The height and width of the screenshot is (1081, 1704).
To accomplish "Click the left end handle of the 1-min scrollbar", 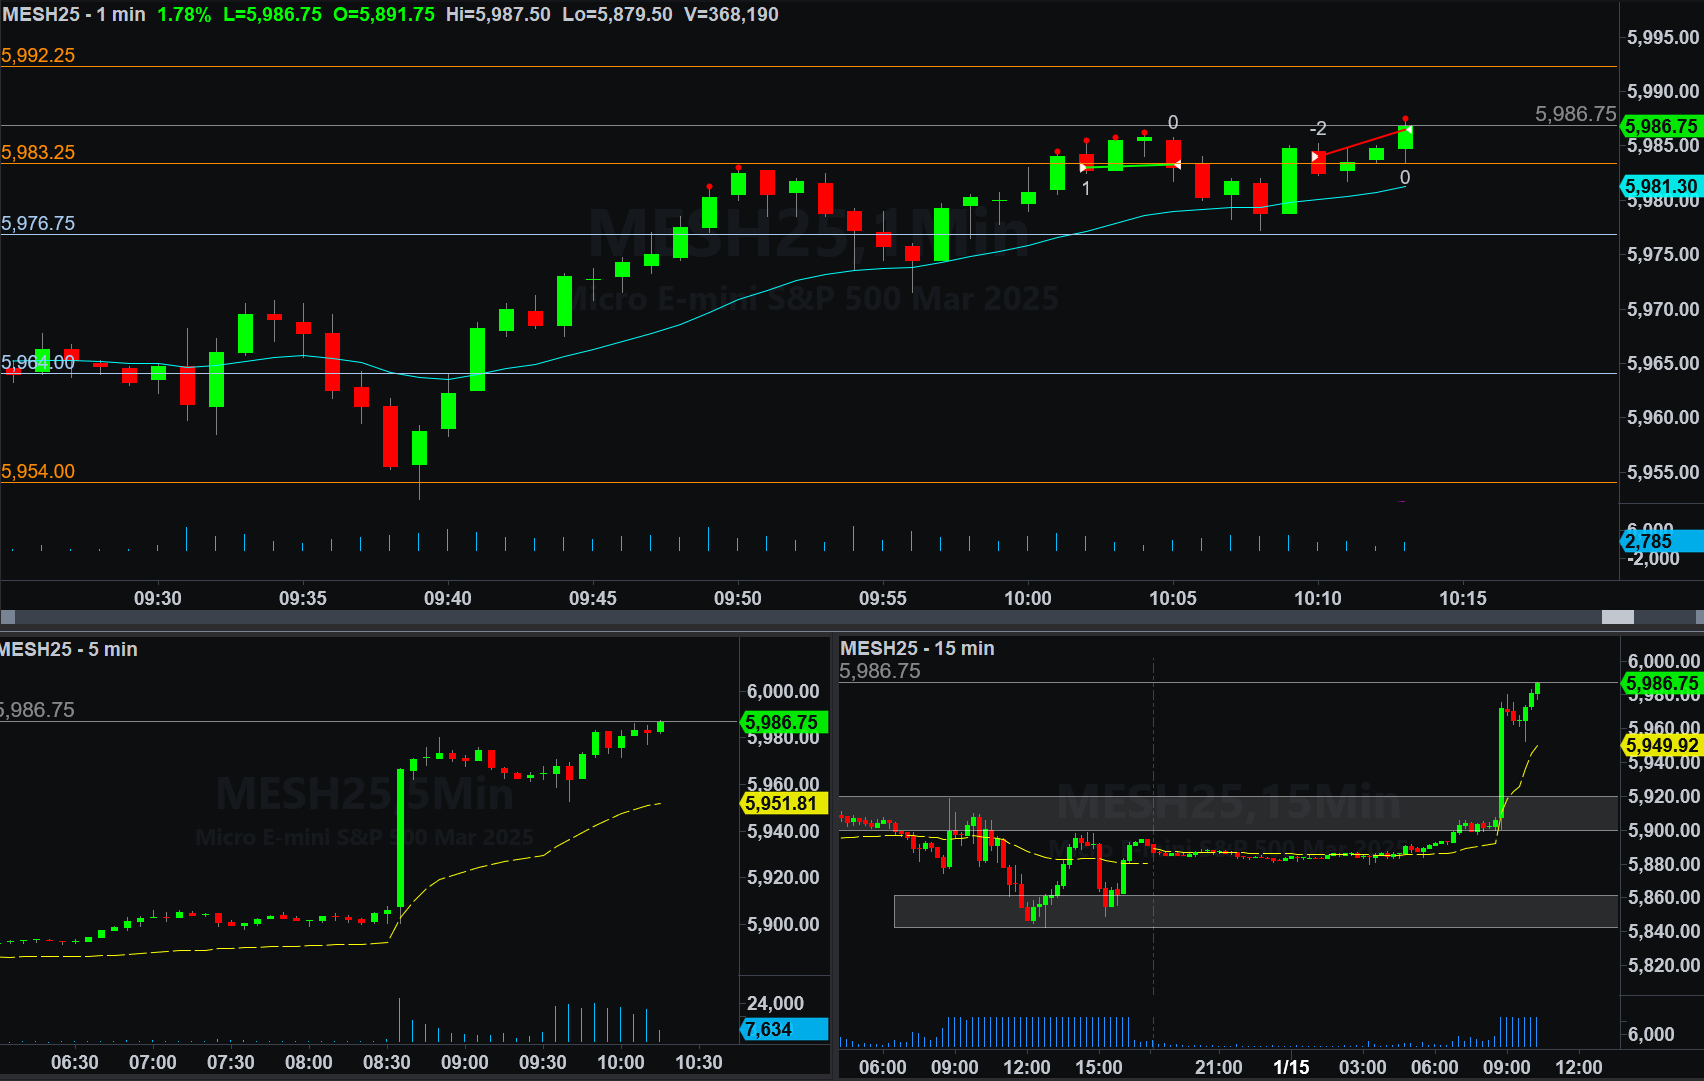I will (8, 617).
